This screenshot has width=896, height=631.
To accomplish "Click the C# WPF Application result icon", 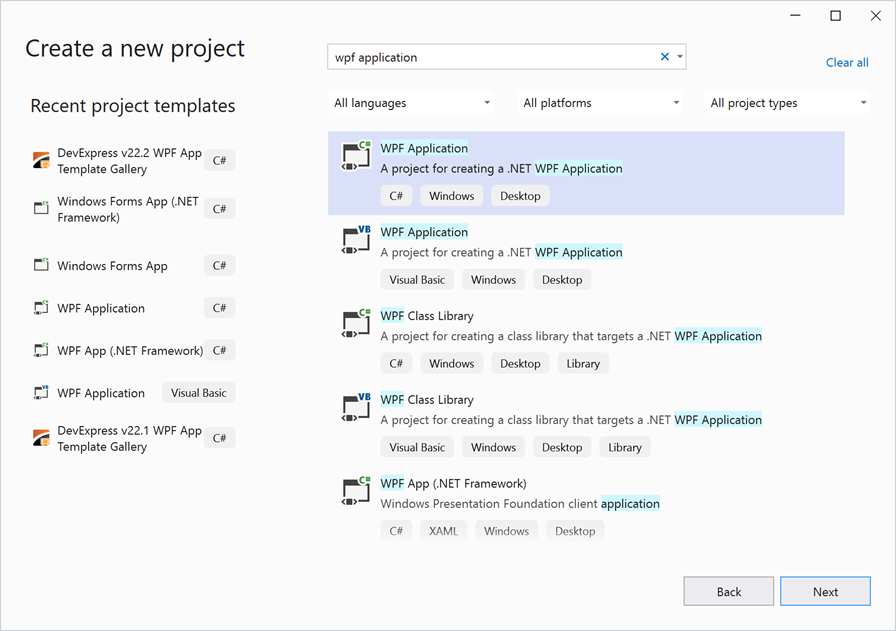I will (x=356, y=156).
